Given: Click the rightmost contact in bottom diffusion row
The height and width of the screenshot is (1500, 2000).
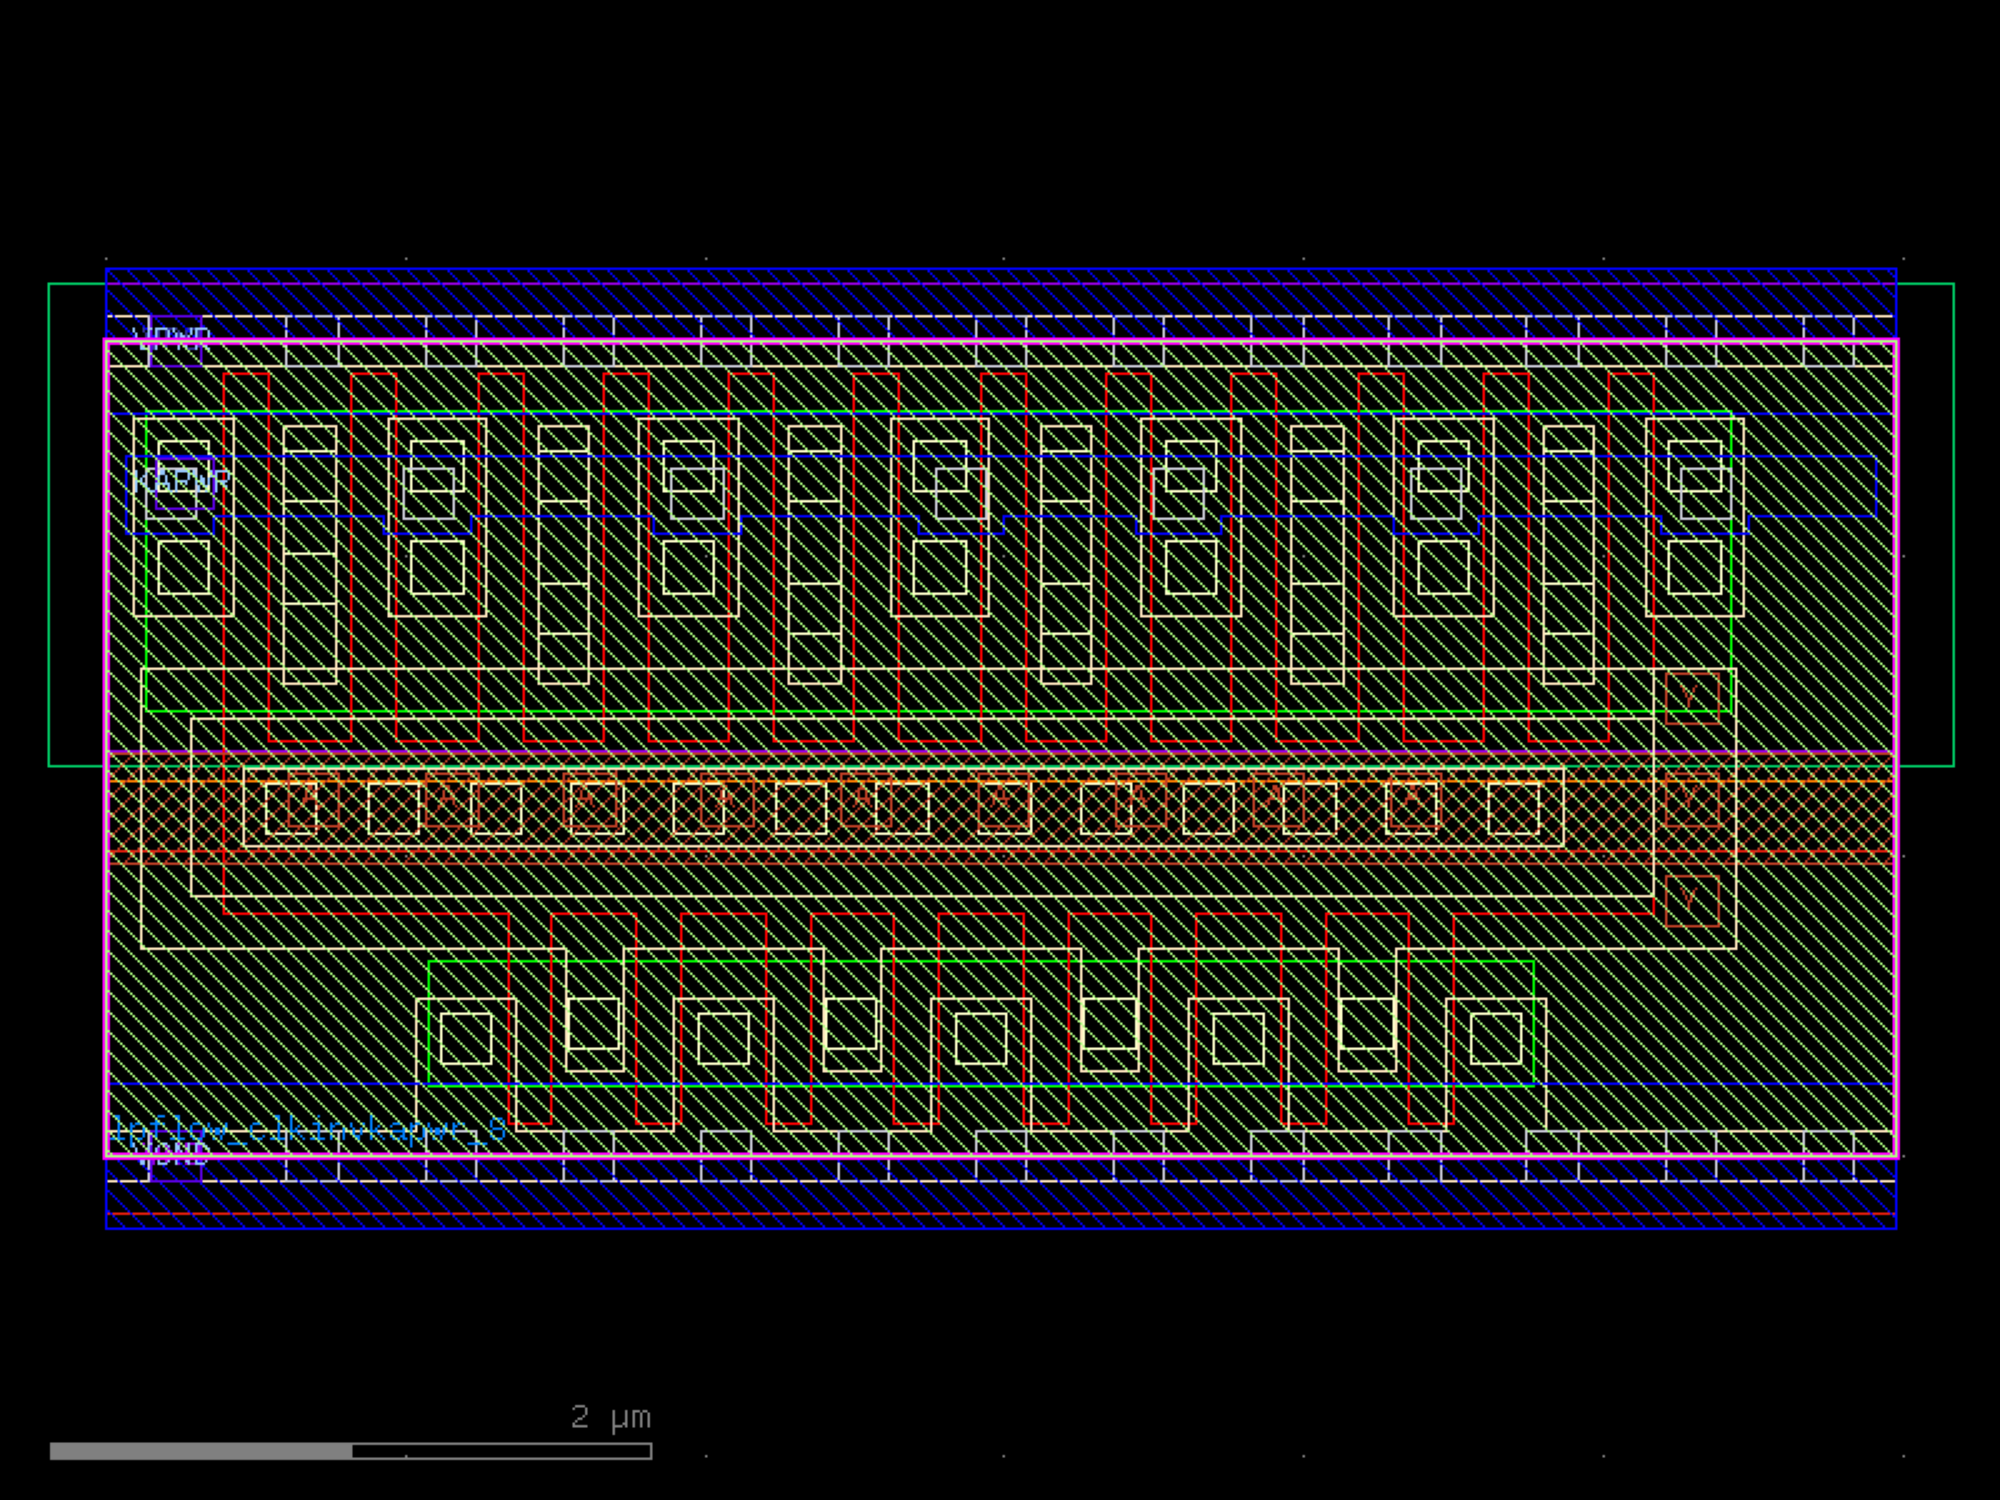Looking at the screenshot, I should 1496,1038.
